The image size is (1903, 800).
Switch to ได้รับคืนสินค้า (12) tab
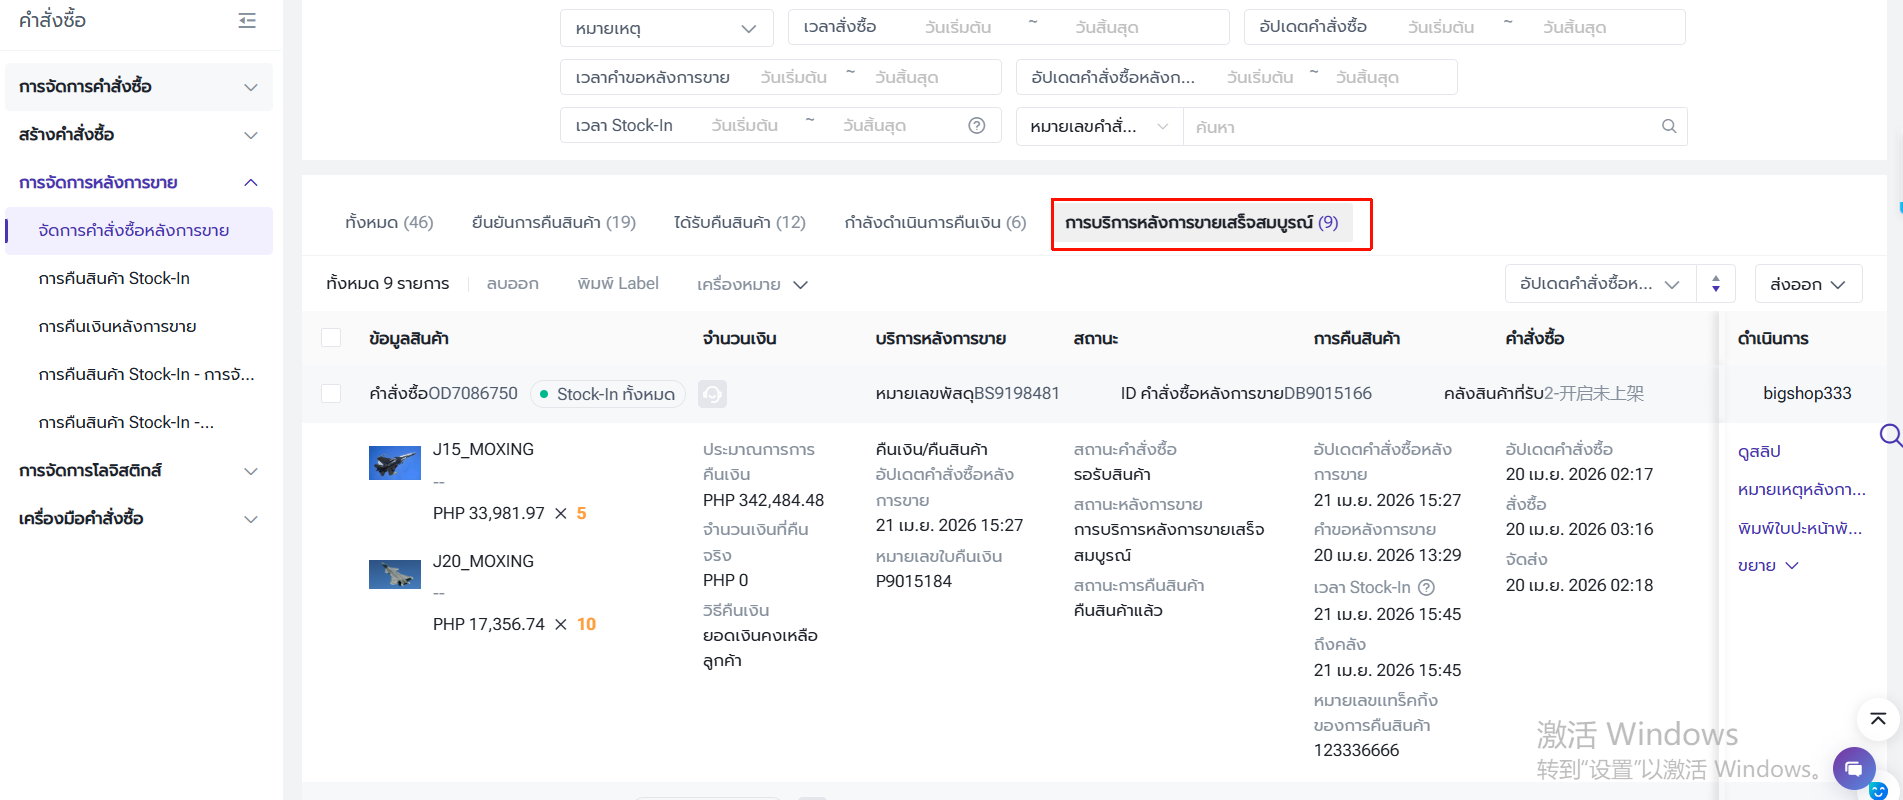point(739,222)
